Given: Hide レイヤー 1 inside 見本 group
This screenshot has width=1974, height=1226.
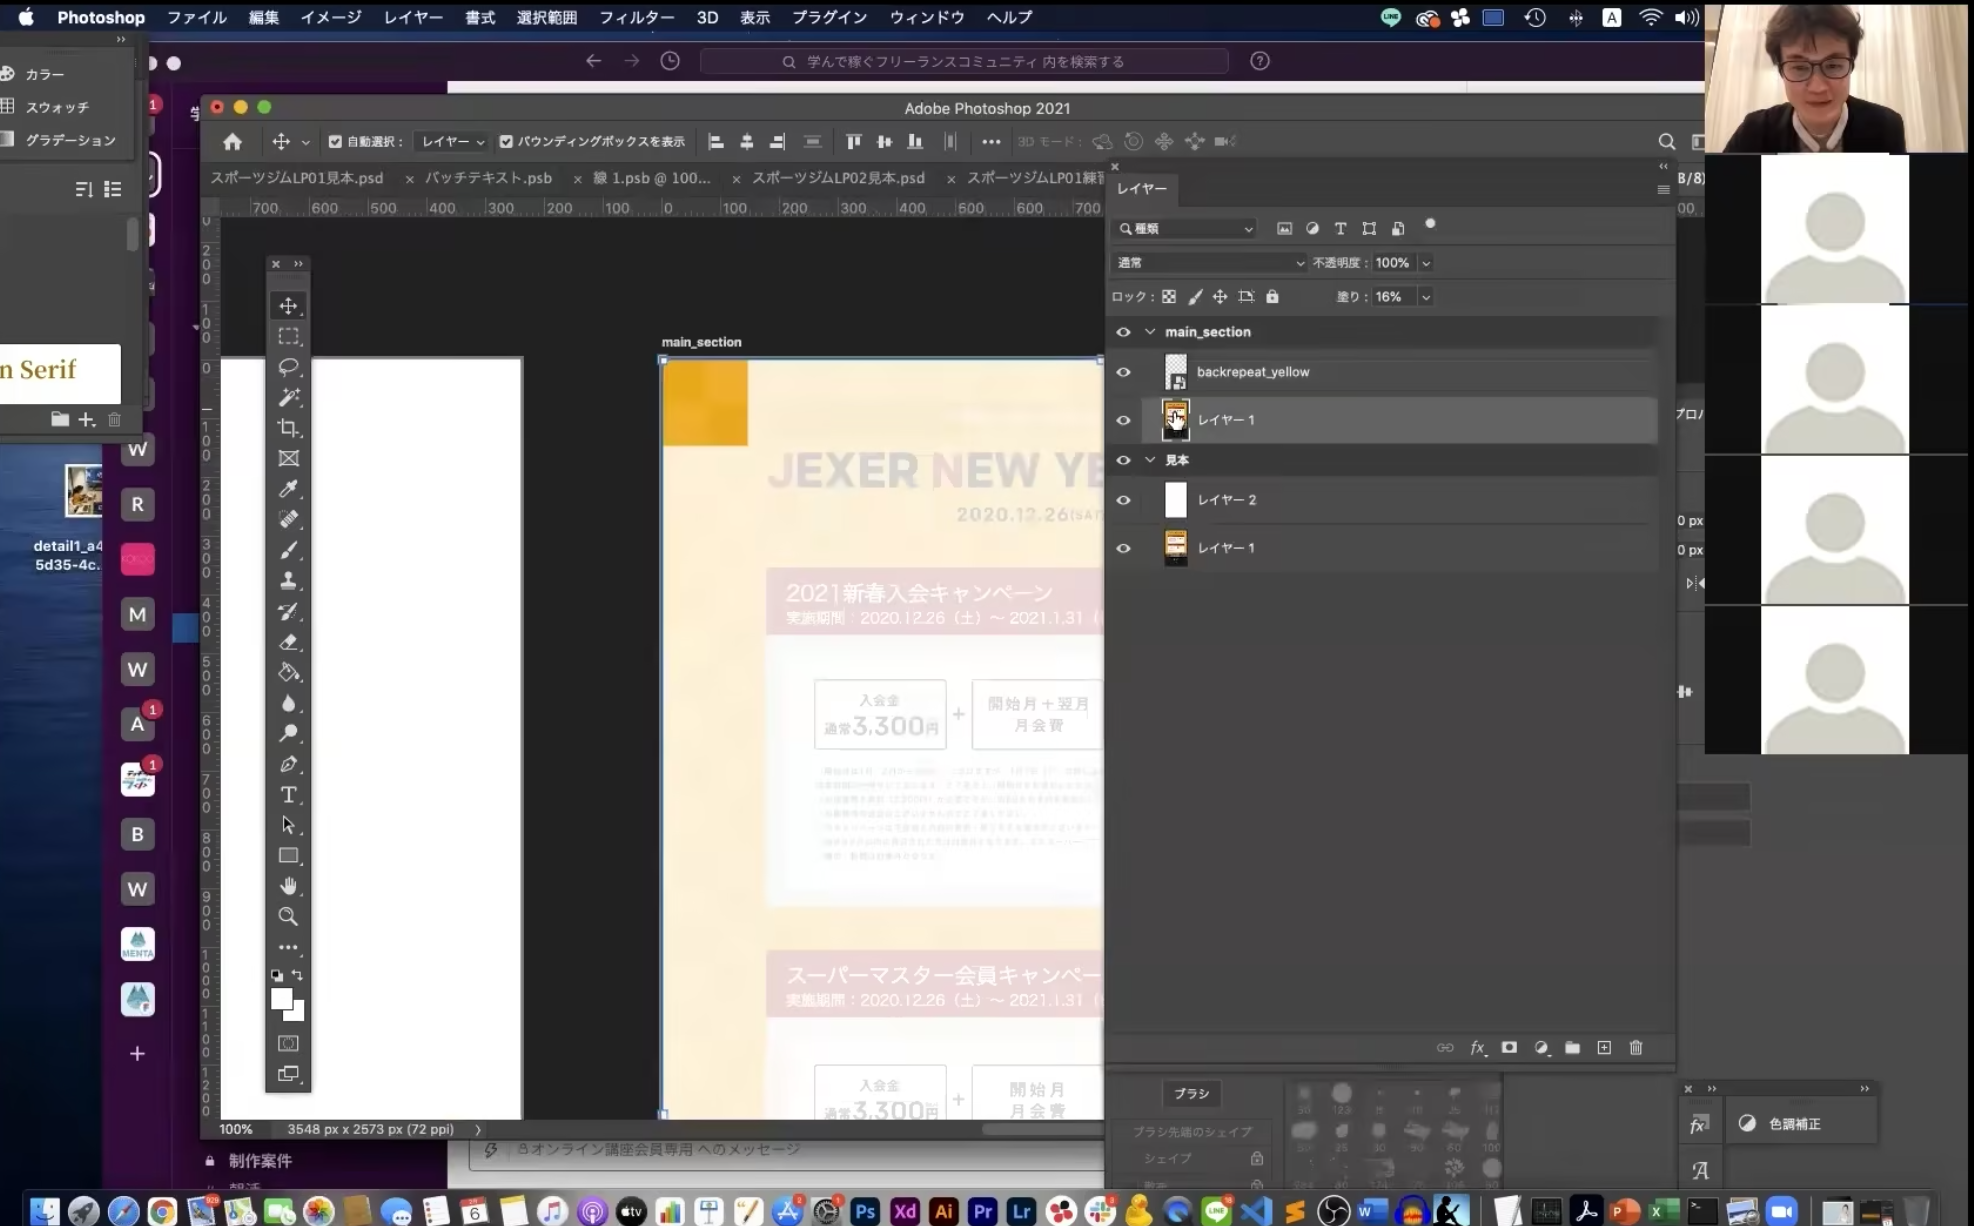Looking at the screenshot, I should pyautogui.click(x=1123, y=548).
